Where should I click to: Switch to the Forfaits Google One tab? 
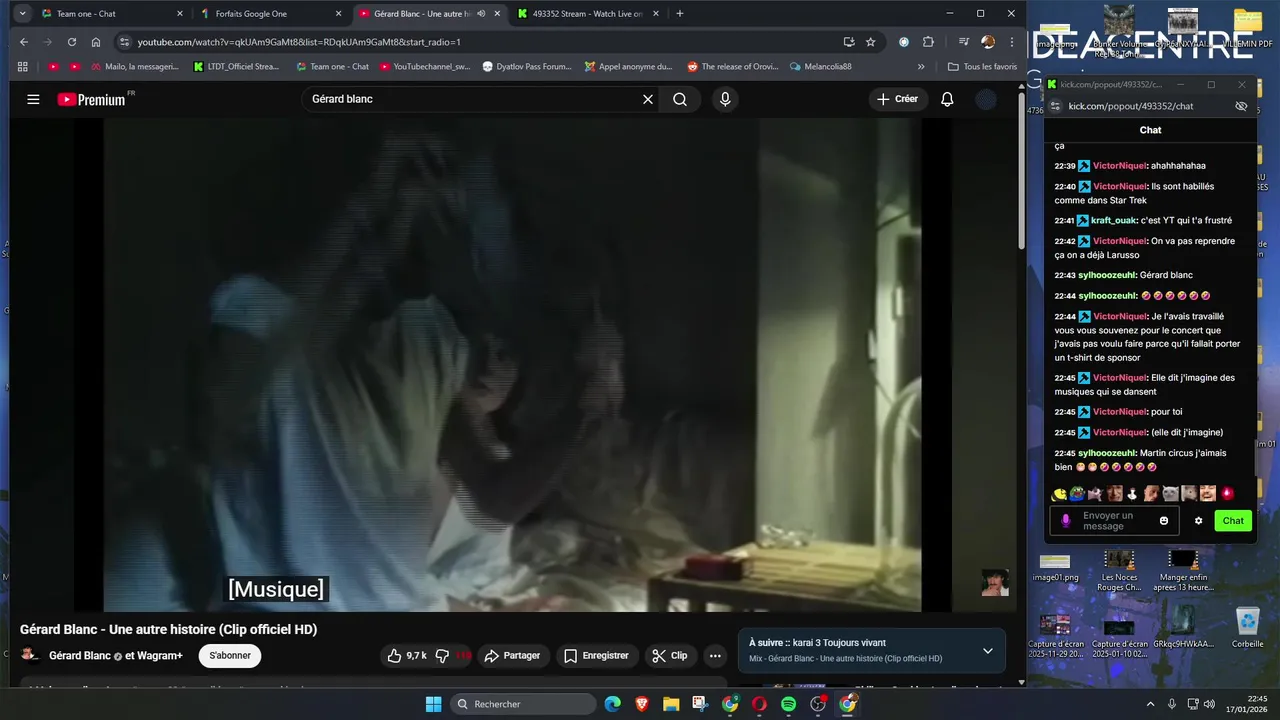tap(271, 14)
